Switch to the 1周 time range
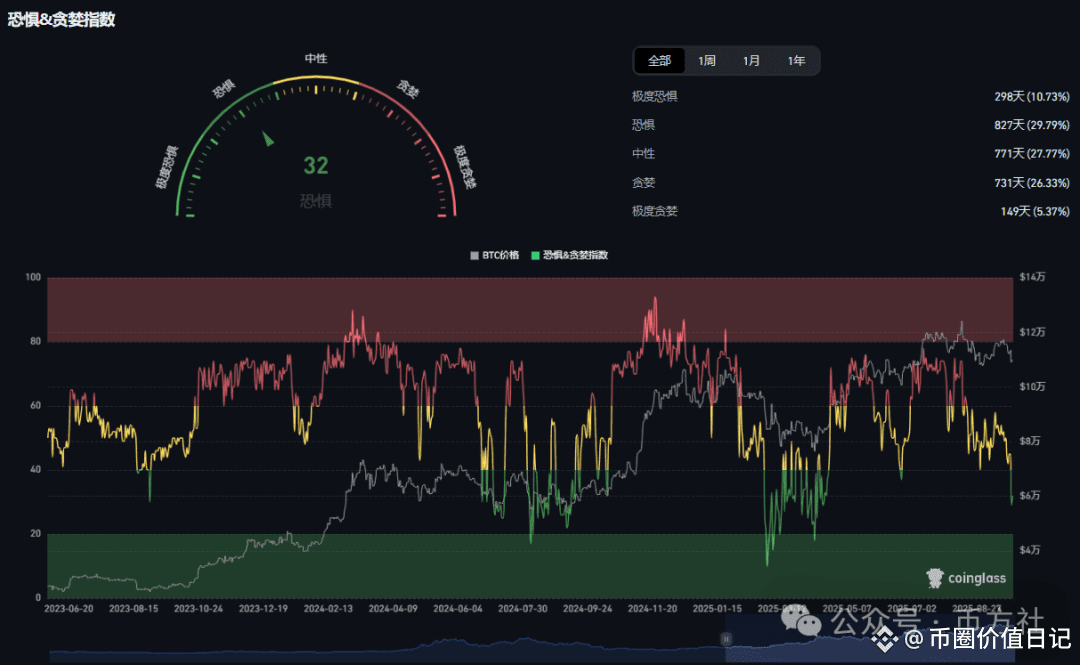Image resolution: width=1080 pixels, height=665 pixels. 707,61
